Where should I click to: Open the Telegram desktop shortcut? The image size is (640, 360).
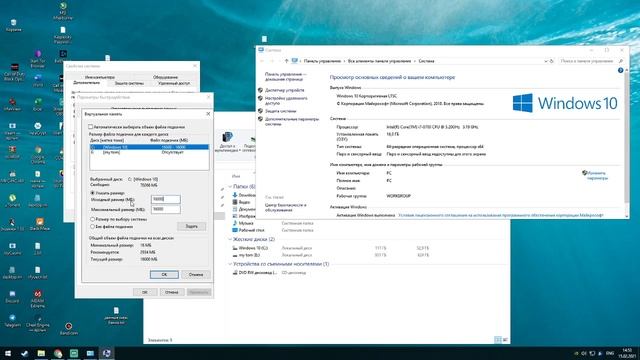tap(12, 320)
